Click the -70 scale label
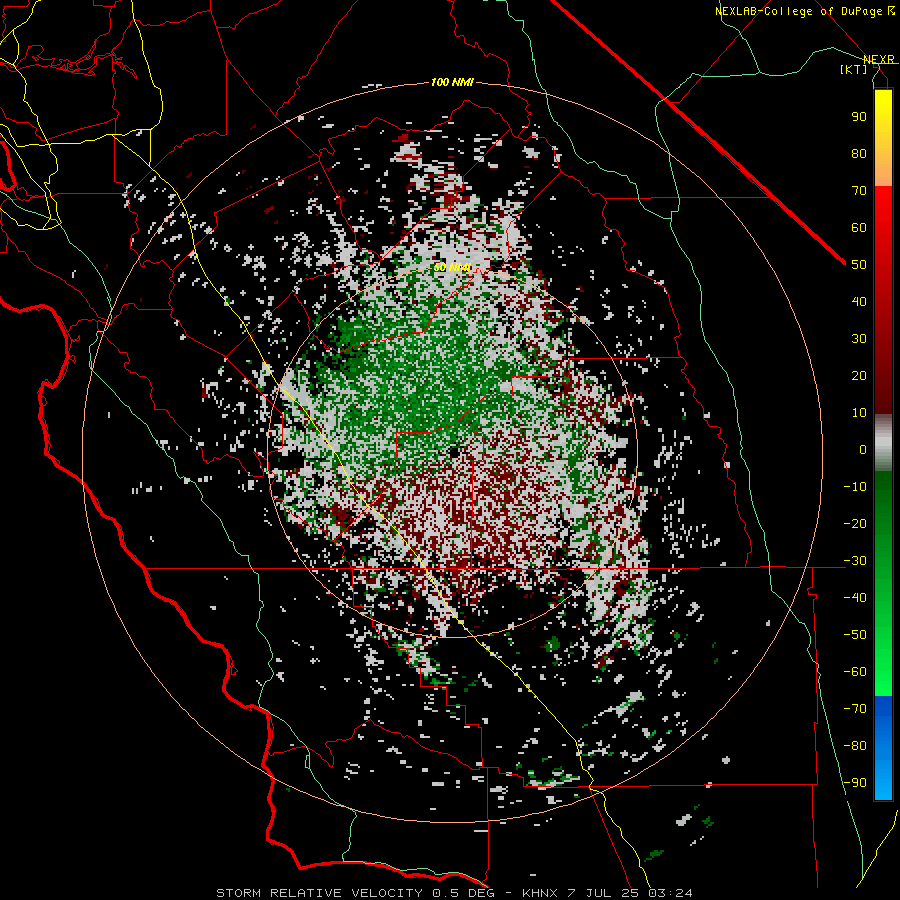This screenshot has height=900, width=900. click(855, 709)
